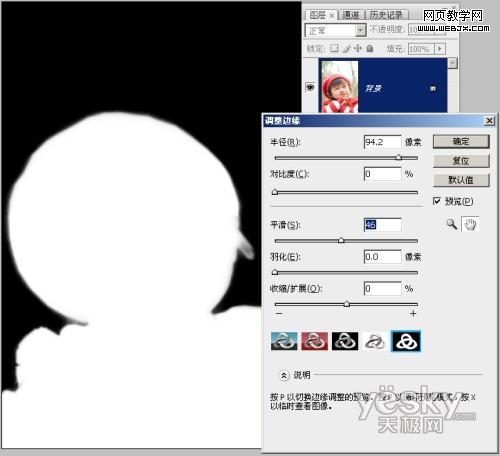Click the 半径 radius slider handle
The width and height of the screenshot is (500, 456).
click(399, 157)
